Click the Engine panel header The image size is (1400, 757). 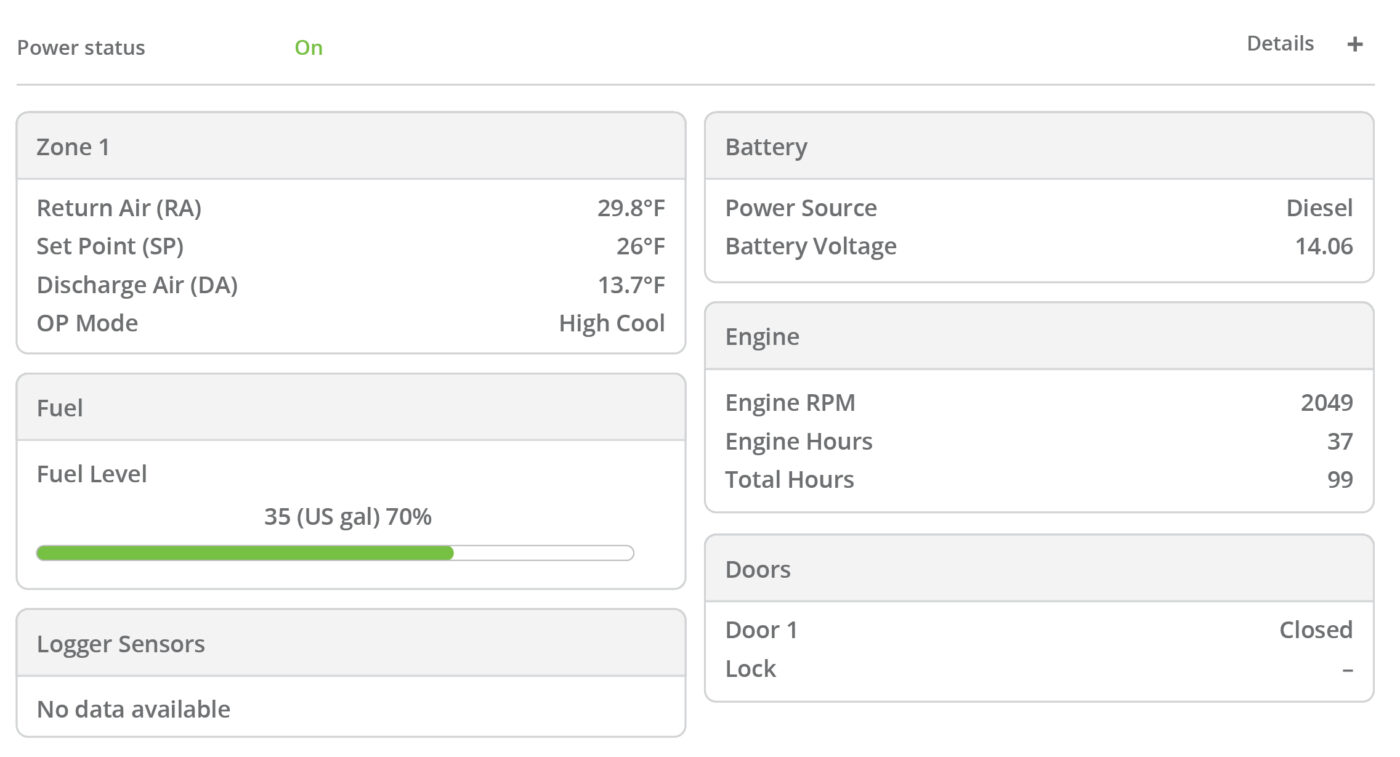1039,337
